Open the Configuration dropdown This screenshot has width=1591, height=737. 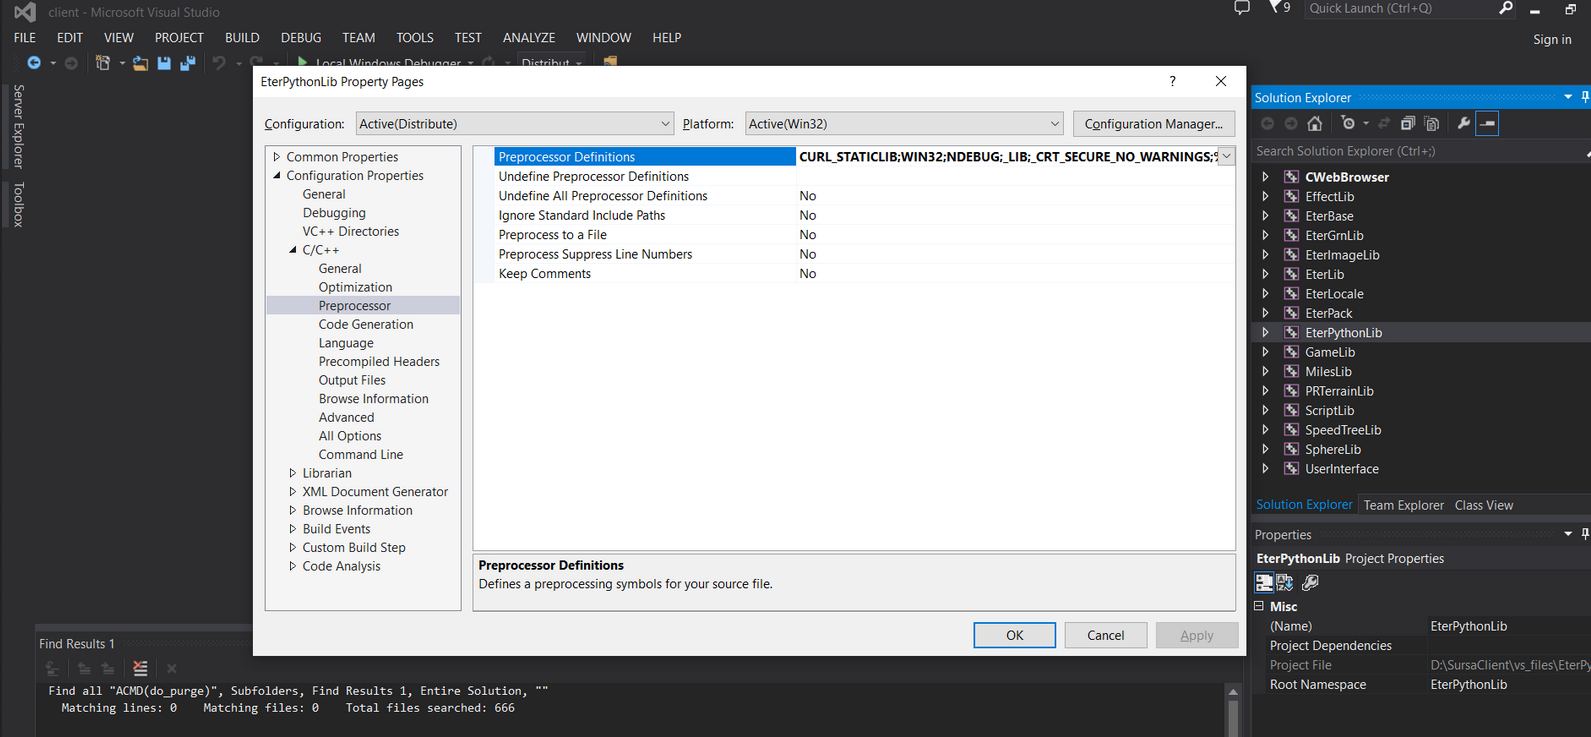pos(665,124)
